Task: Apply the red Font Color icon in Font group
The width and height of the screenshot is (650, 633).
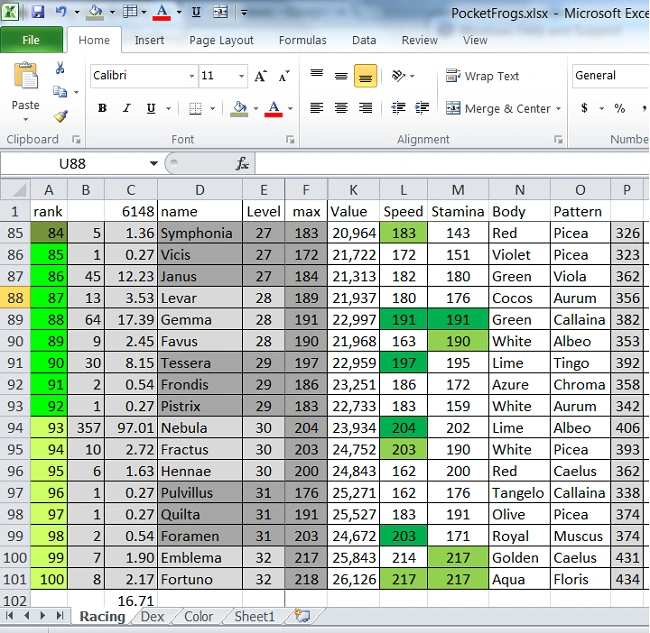Action: [x=274, y=109]
